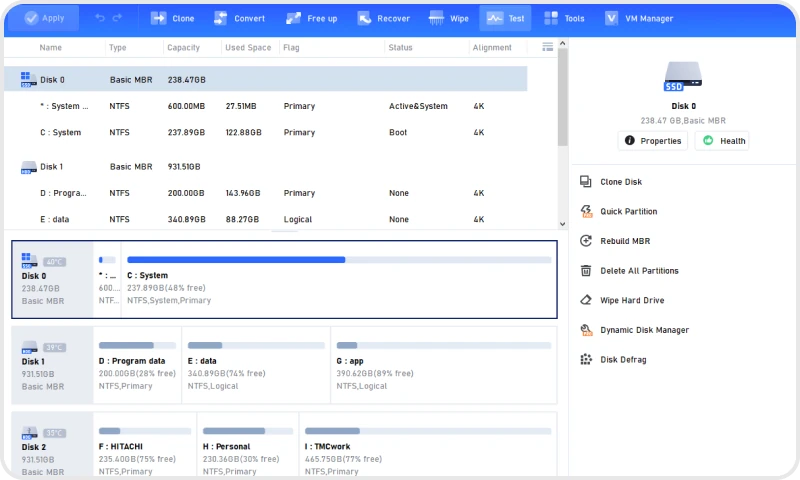This screenshot has height=480, width=800.
Task: Click the Free up toolbar icon
Action: pyautogui.click(x=293, y=18)
